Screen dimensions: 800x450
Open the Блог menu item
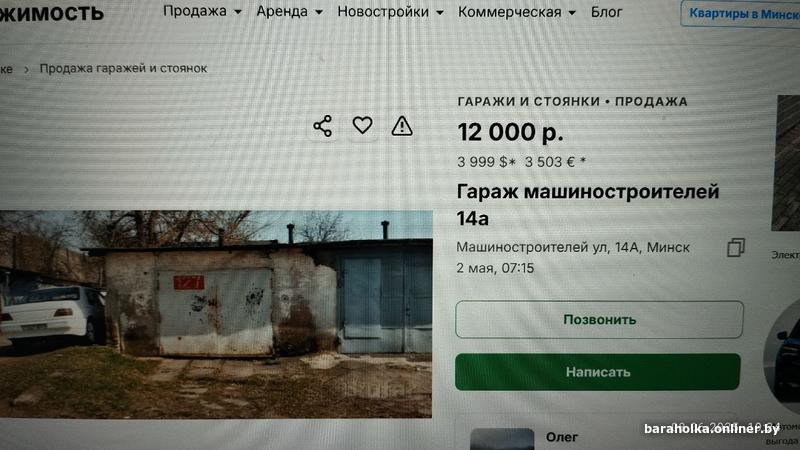tap(606, 12)
